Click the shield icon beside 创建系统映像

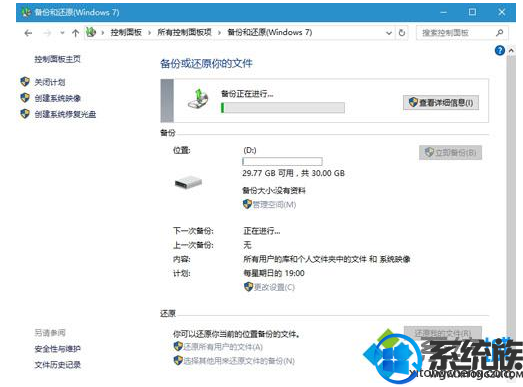[x=25, y=98]
